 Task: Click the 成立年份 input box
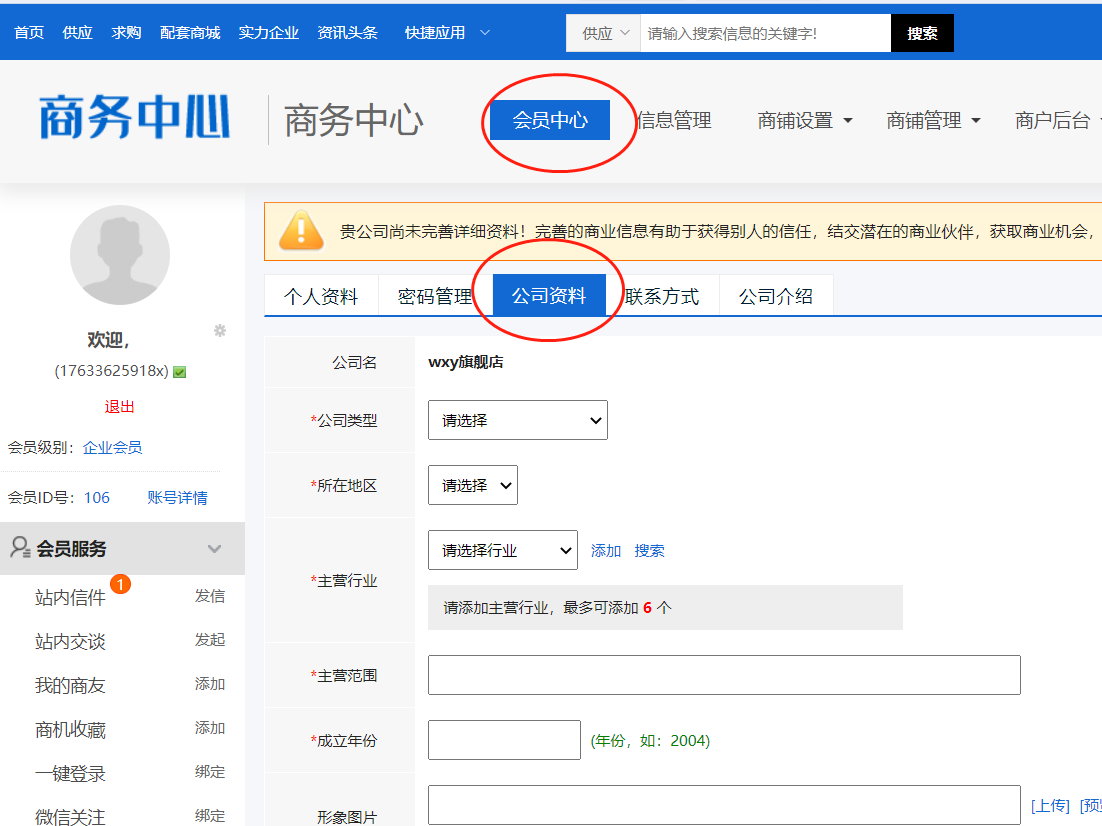[x=504, y=740]
